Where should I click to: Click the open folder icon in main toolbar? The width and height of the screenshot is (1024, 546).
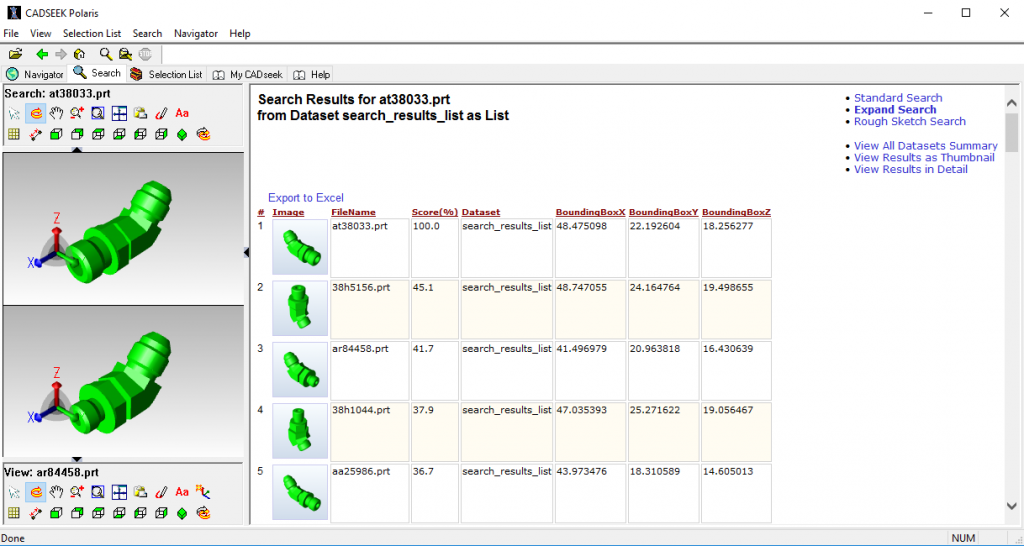pyautogui.click(x=15, y=54)
